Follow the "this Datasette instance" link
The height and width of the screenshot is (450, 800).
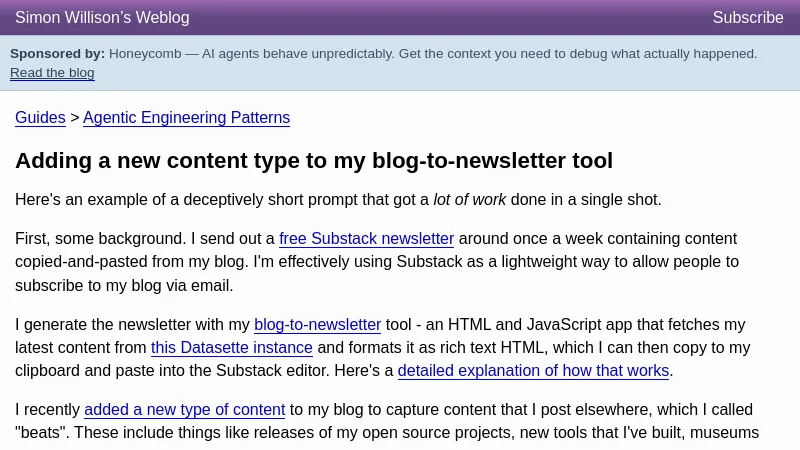click(232, 348)
